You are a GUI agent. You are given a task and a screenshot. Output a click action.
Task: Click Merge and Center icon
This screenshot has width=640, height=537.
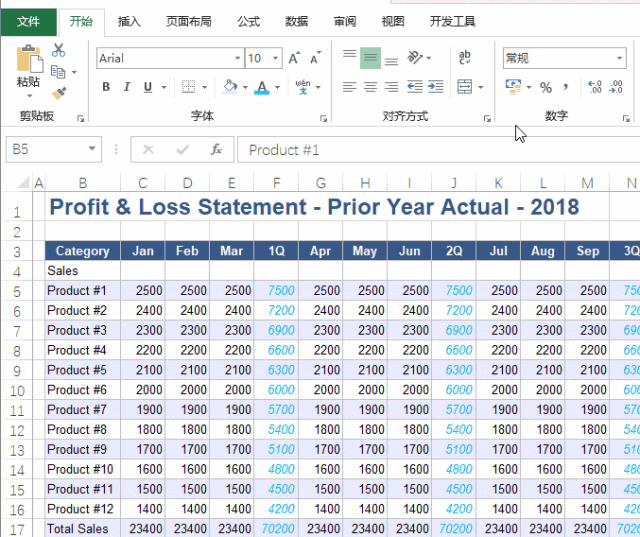click(x=464, y=87)
